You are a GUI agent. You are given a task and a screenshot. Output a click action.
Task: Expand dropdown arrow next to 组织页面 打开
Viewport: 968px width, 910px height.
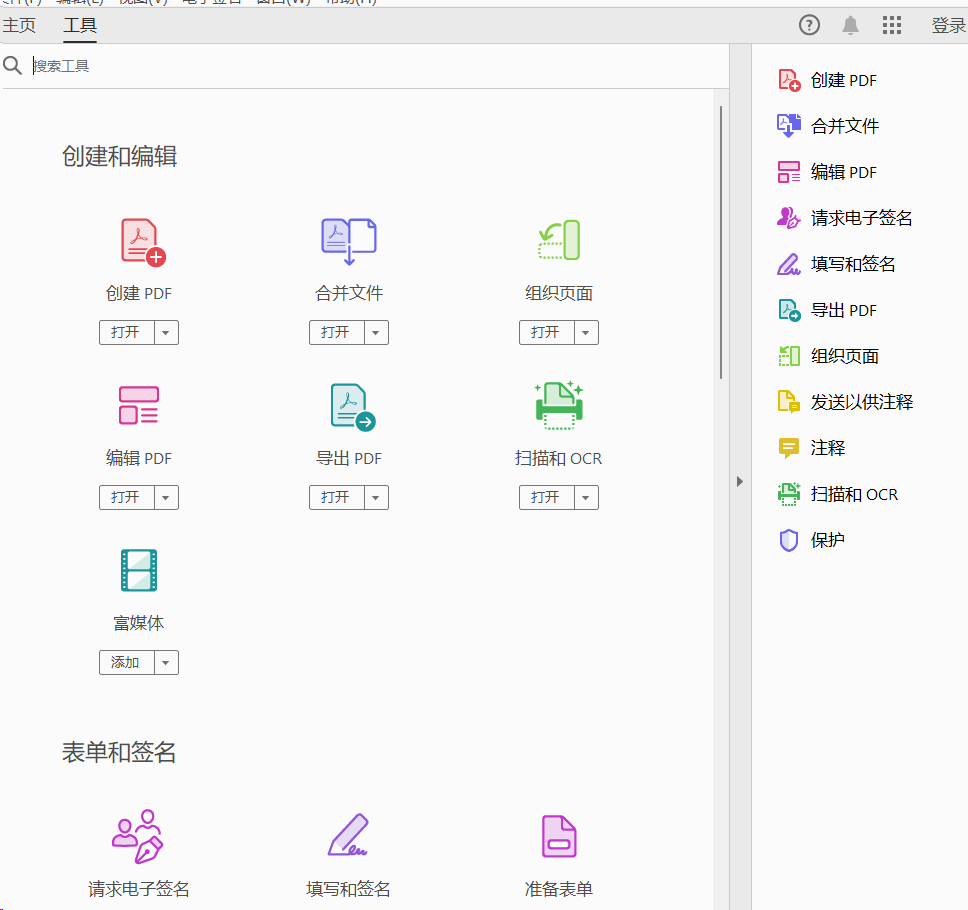[x=586, y=333]
